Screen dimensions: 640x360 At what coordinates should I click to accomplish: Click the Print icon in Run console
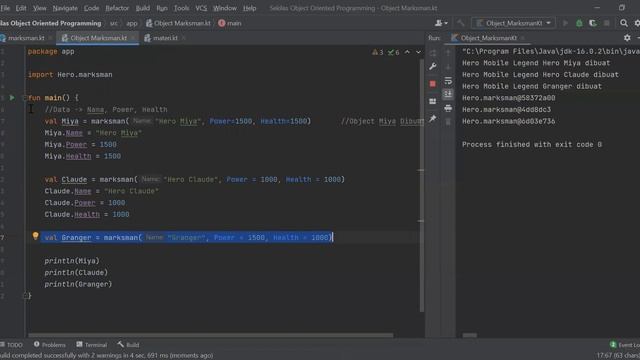(448, 108)
